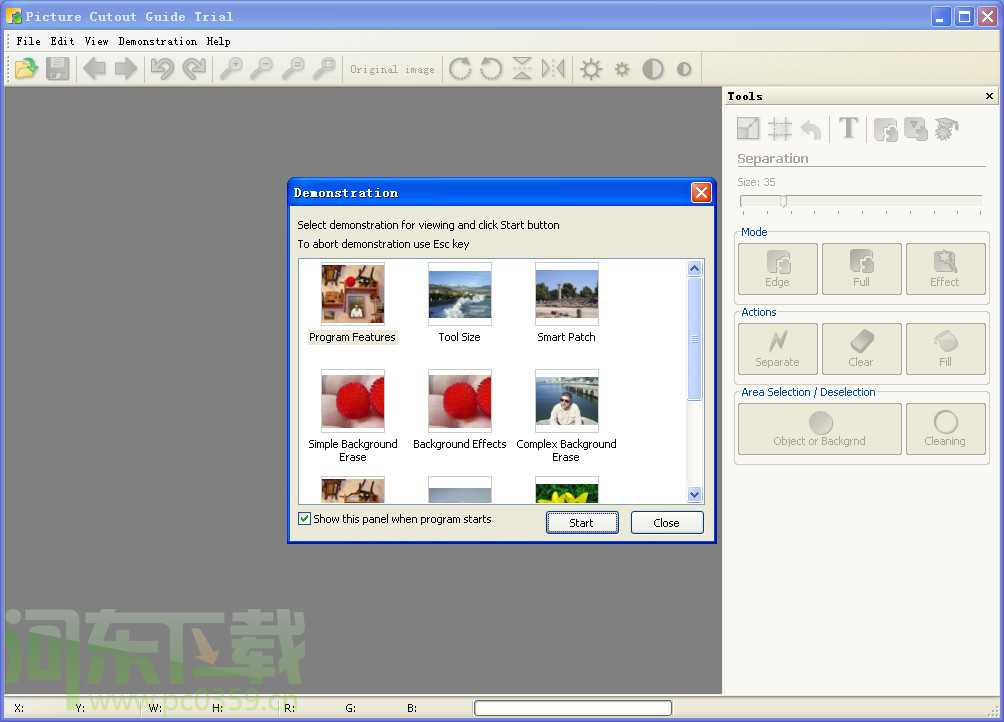This screenshot has width=1004, height=722.
Task: Activate Full mode under Mode section
Action: [861, 268]
